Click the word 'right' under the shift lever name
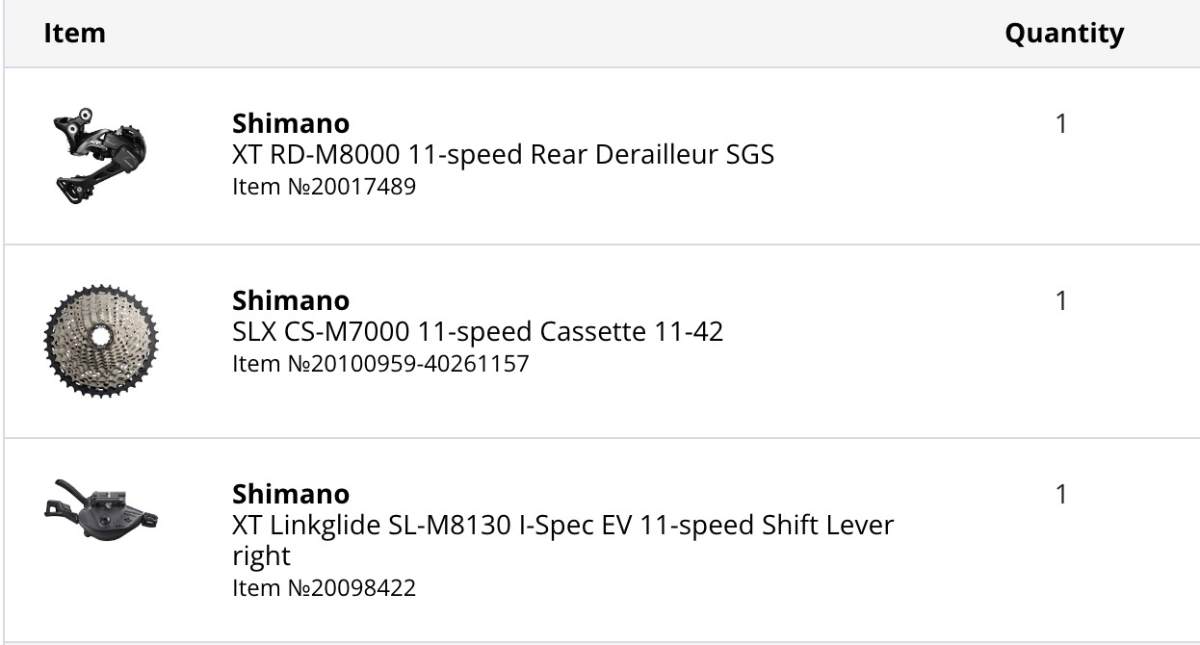 (x=261, y=556)
